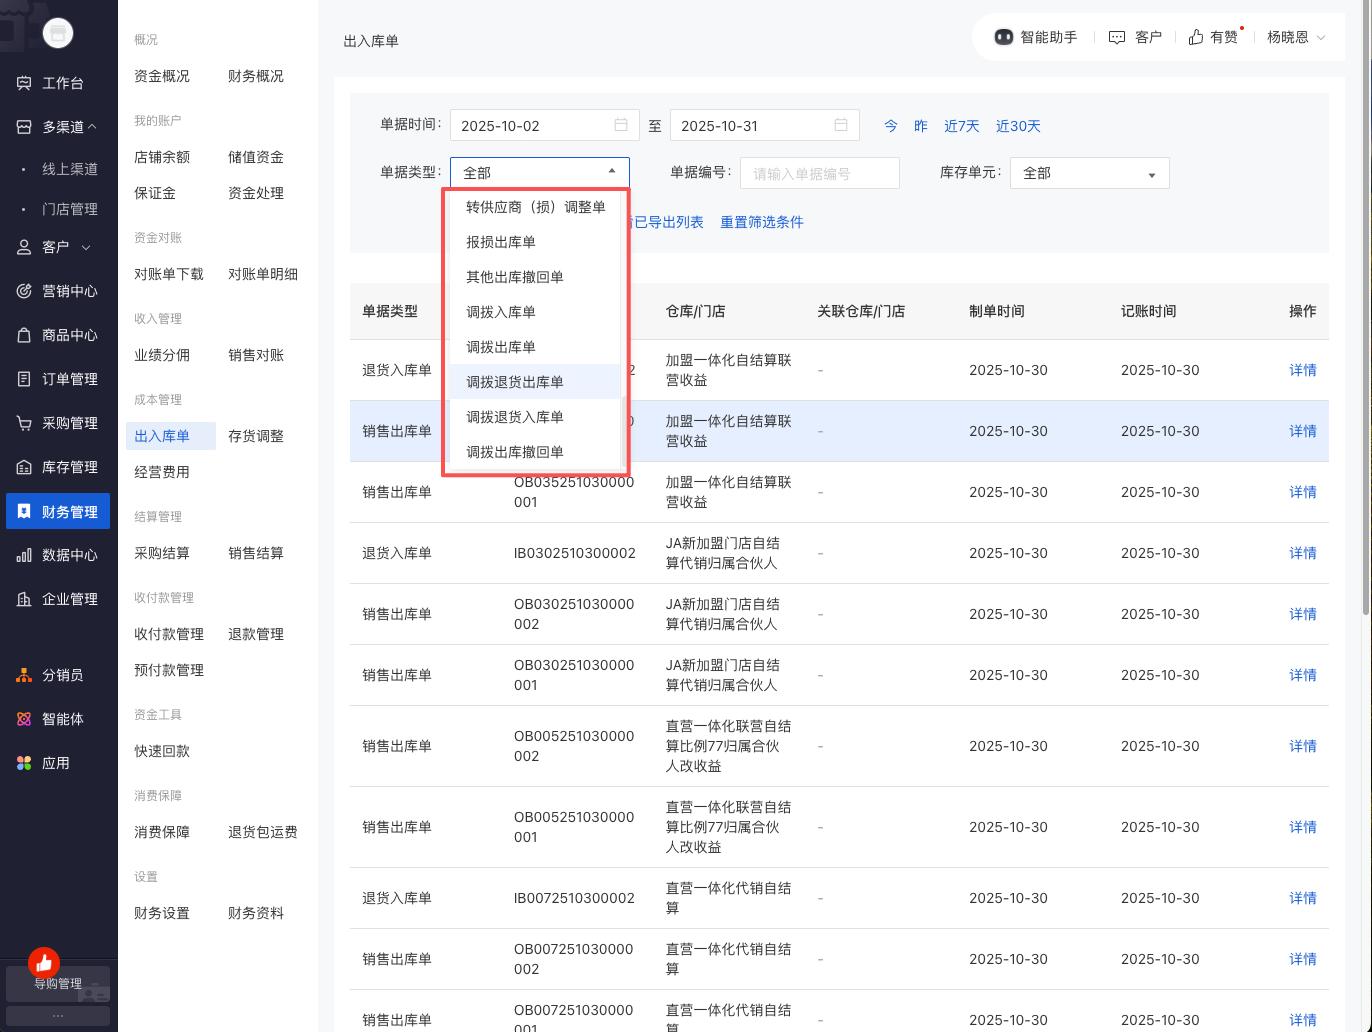Click the 采购管理 shopping cart icon
The image size is (1372, 1032).
[x=24, y=423]
